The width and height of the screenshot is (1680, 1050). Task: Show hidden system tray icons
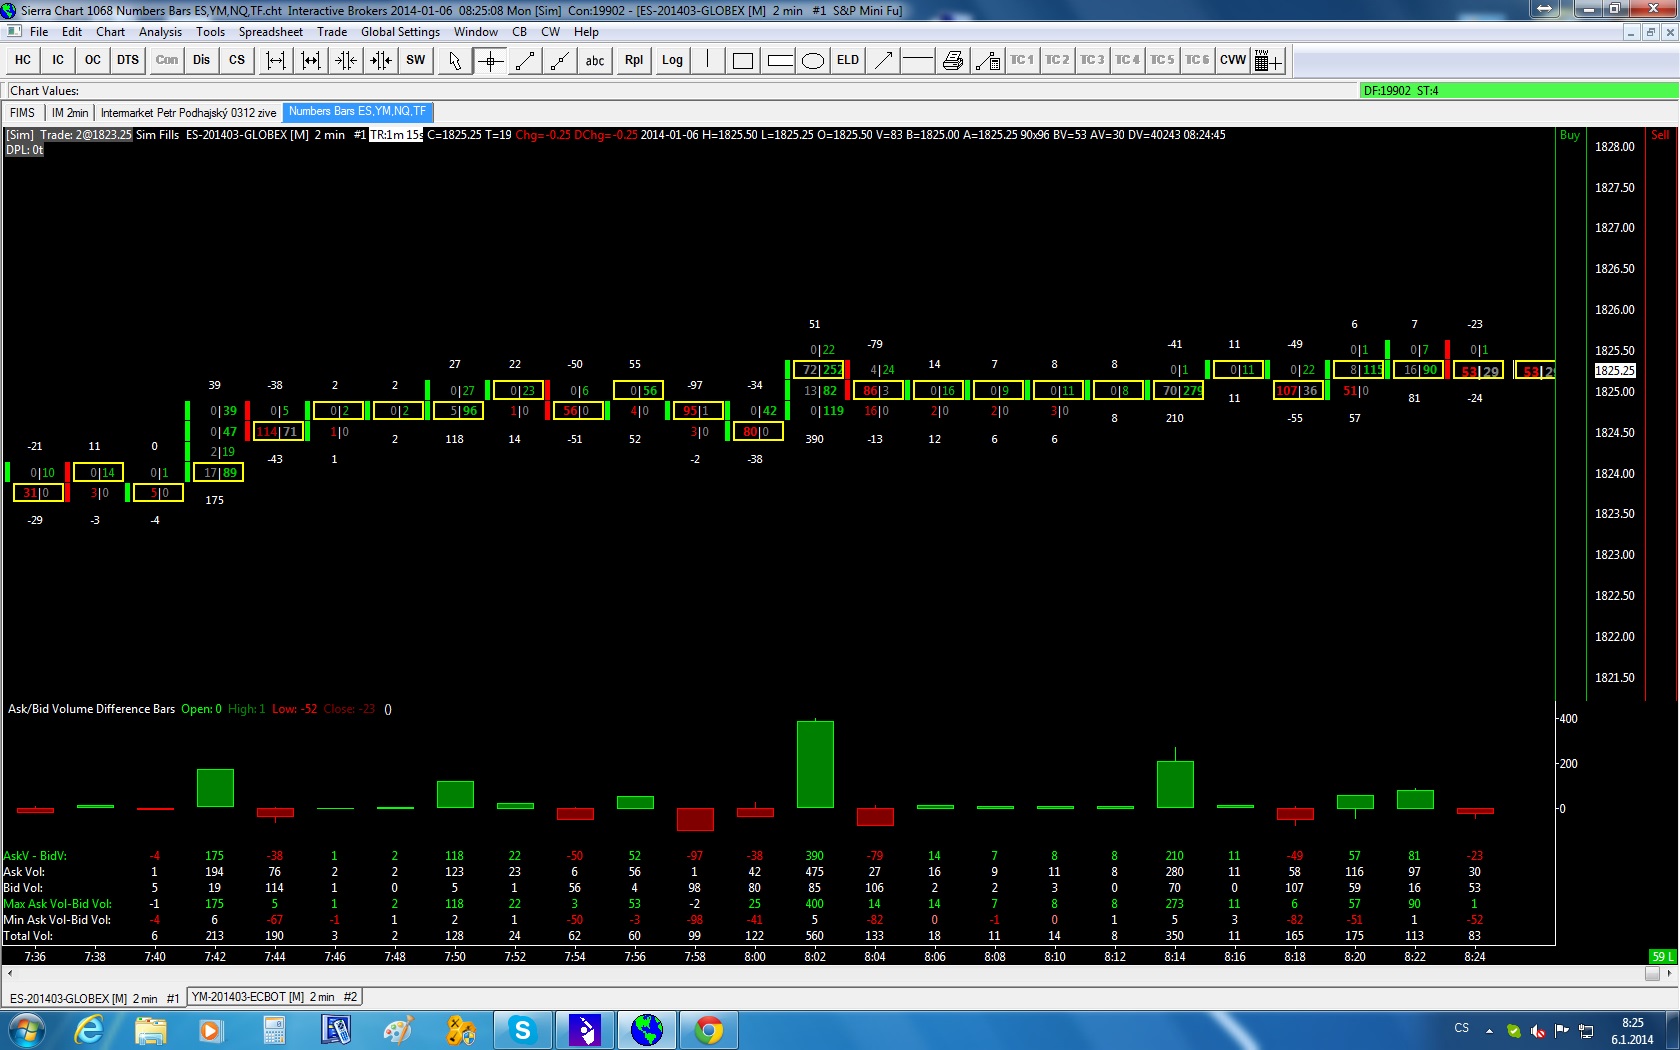(1489, 1030)
